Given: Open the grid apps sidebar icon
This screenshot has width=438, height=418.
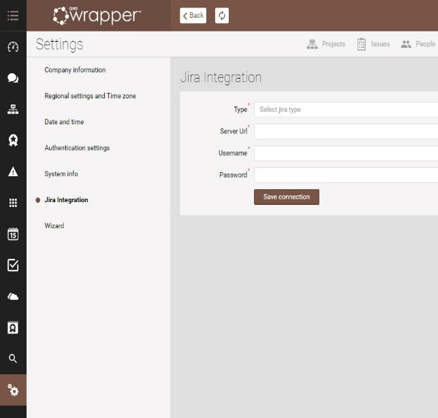Looking at the screenshot, I should point(13,203).
